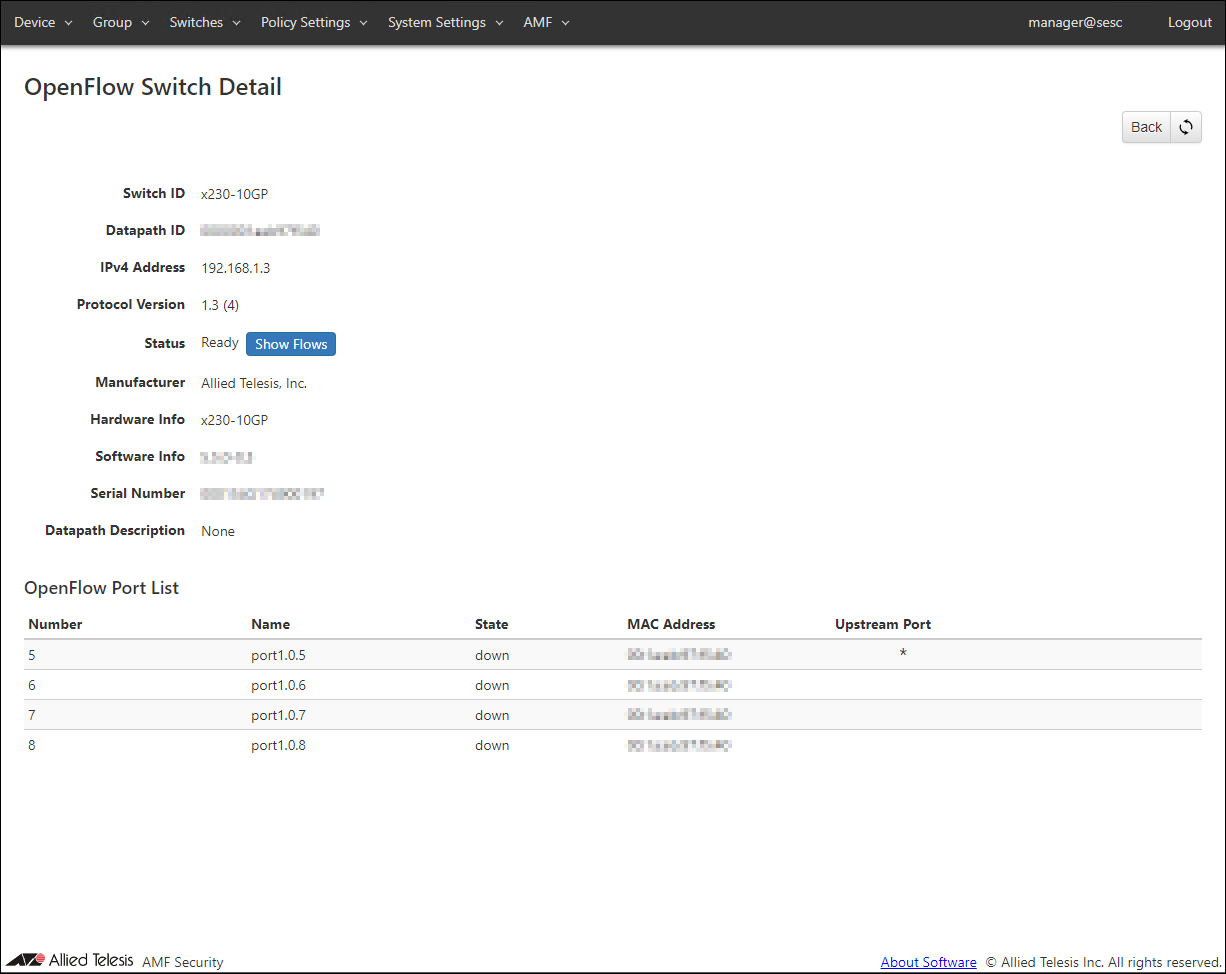Click the upstream port asterisk for port 5
Screen dimensions: 1226x974
(x=903, y=655)
